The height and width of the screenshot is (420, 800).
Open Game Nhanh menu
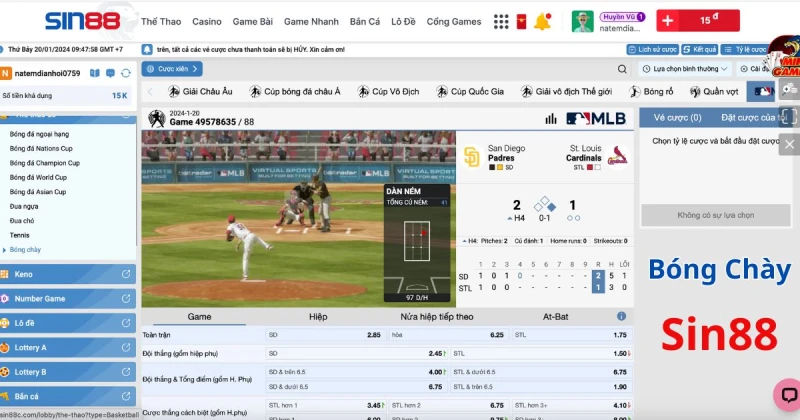[311, 21]
